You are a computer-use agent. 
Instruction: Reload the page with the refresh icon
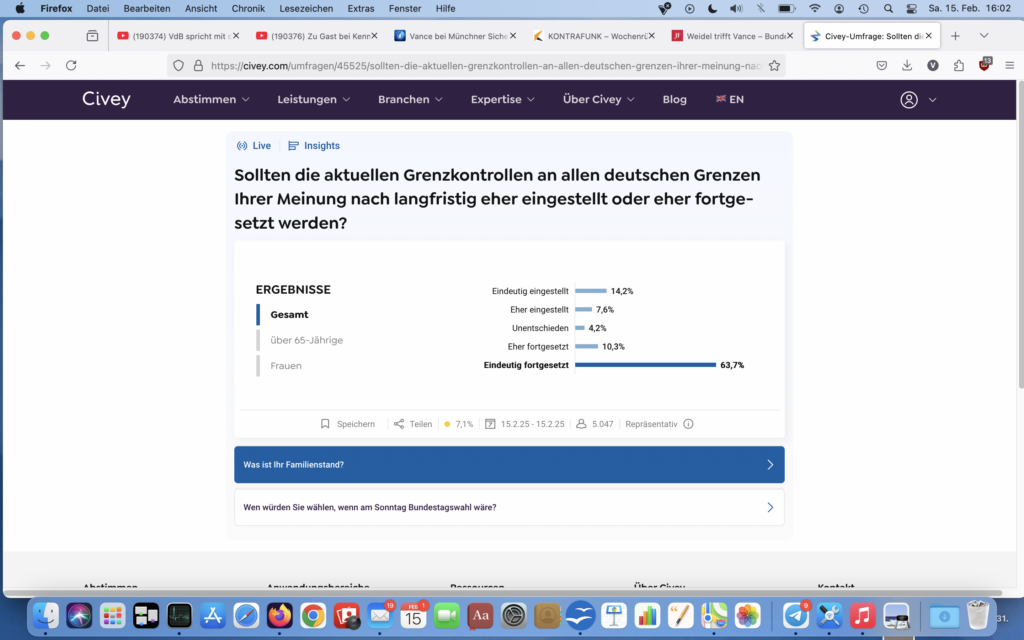(x=71, y=66)
